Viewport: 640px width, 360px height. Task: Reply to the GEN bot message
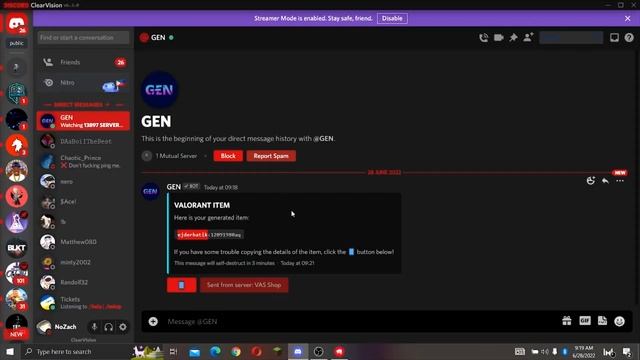click(605, 181)
